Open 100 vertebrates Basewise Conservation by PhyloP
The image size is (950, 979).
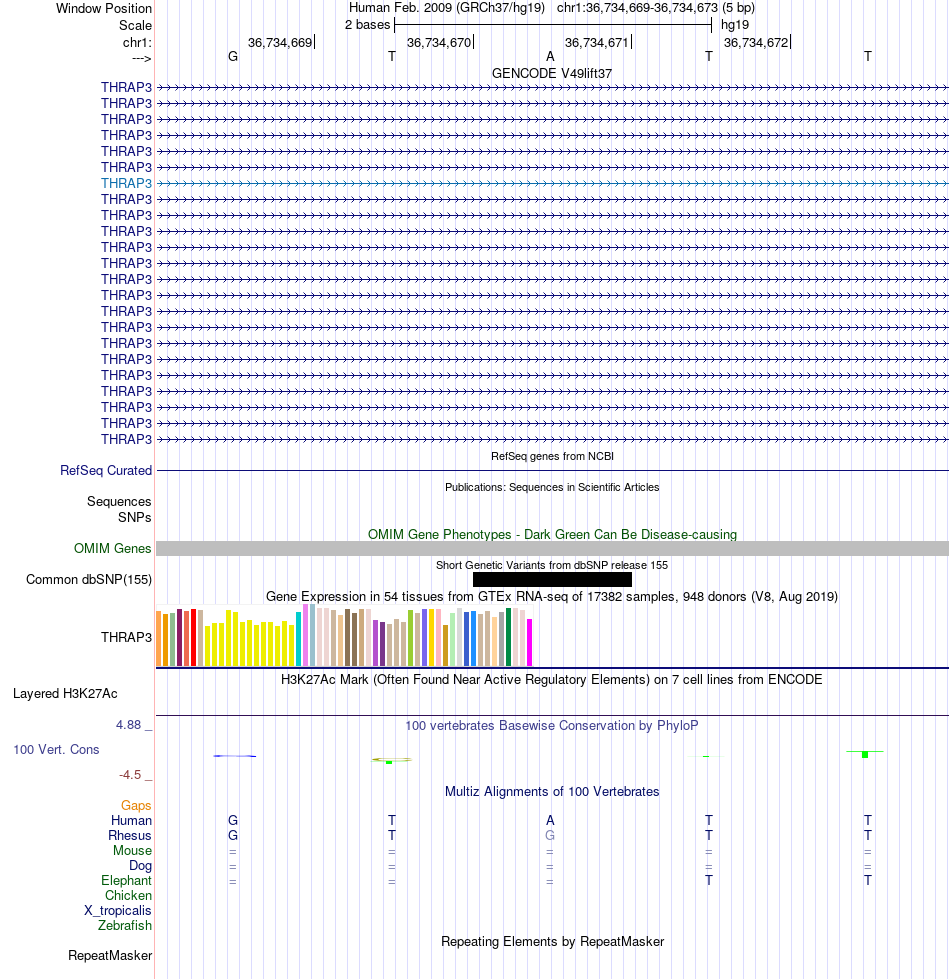(552, 726)
